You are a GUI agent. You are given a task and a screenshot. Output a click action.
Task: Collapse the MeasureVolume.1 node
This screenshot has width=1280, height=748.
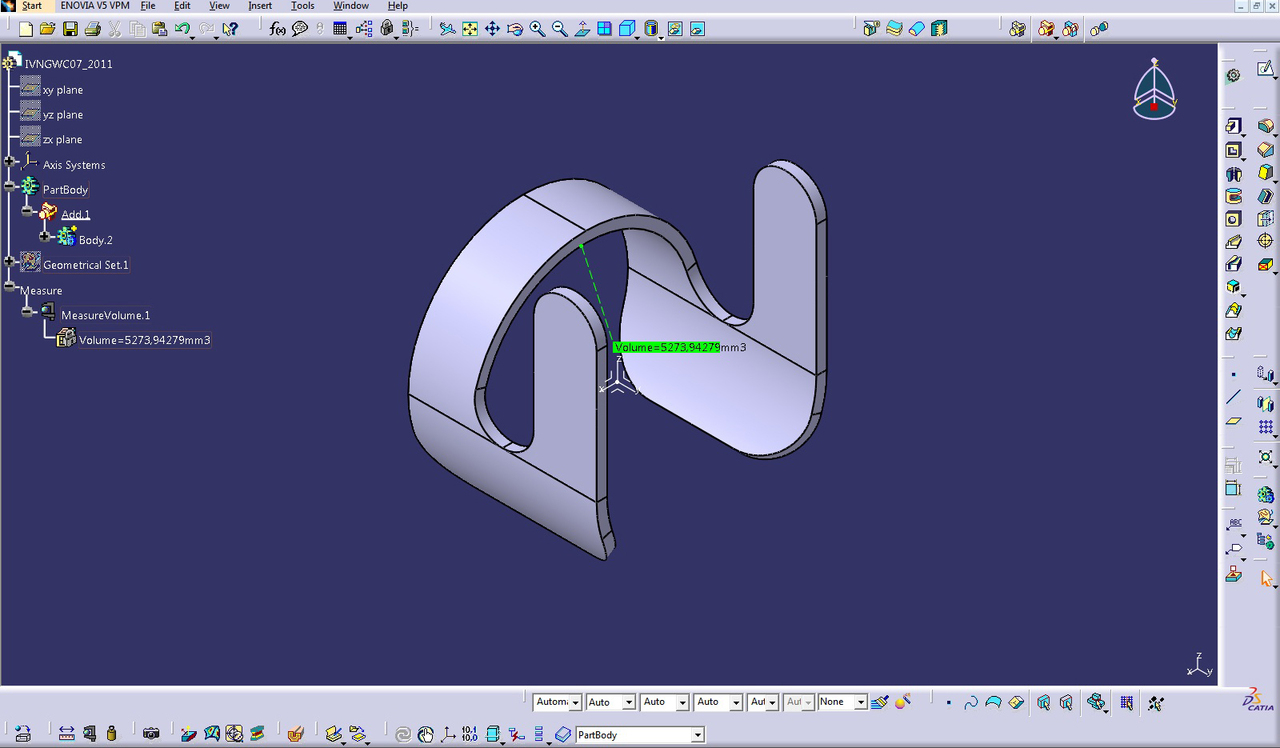coord(27,311)
